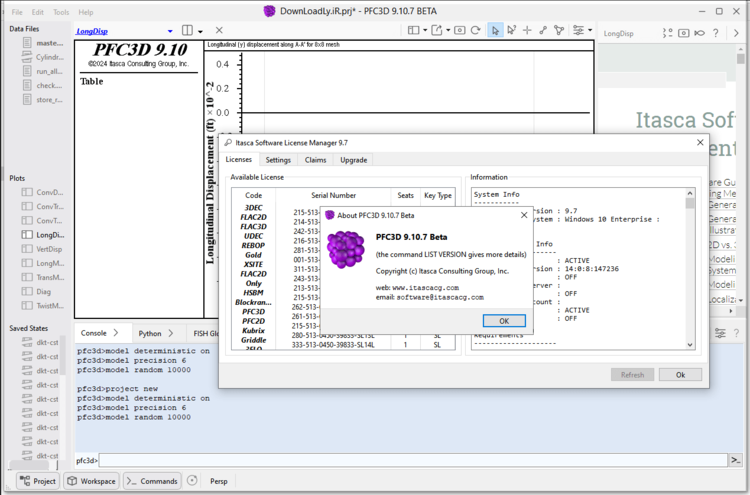Click the console options sliders icon
Viewport: 750px width, 495px height.
point(720,333)
